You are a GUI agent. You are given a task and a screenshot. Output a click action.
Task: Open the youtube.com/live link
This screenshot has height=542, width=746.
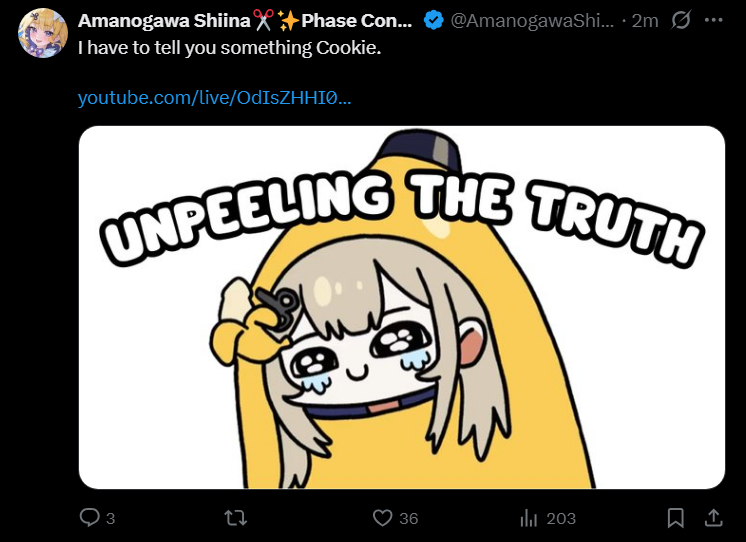[x=214, y=98]
